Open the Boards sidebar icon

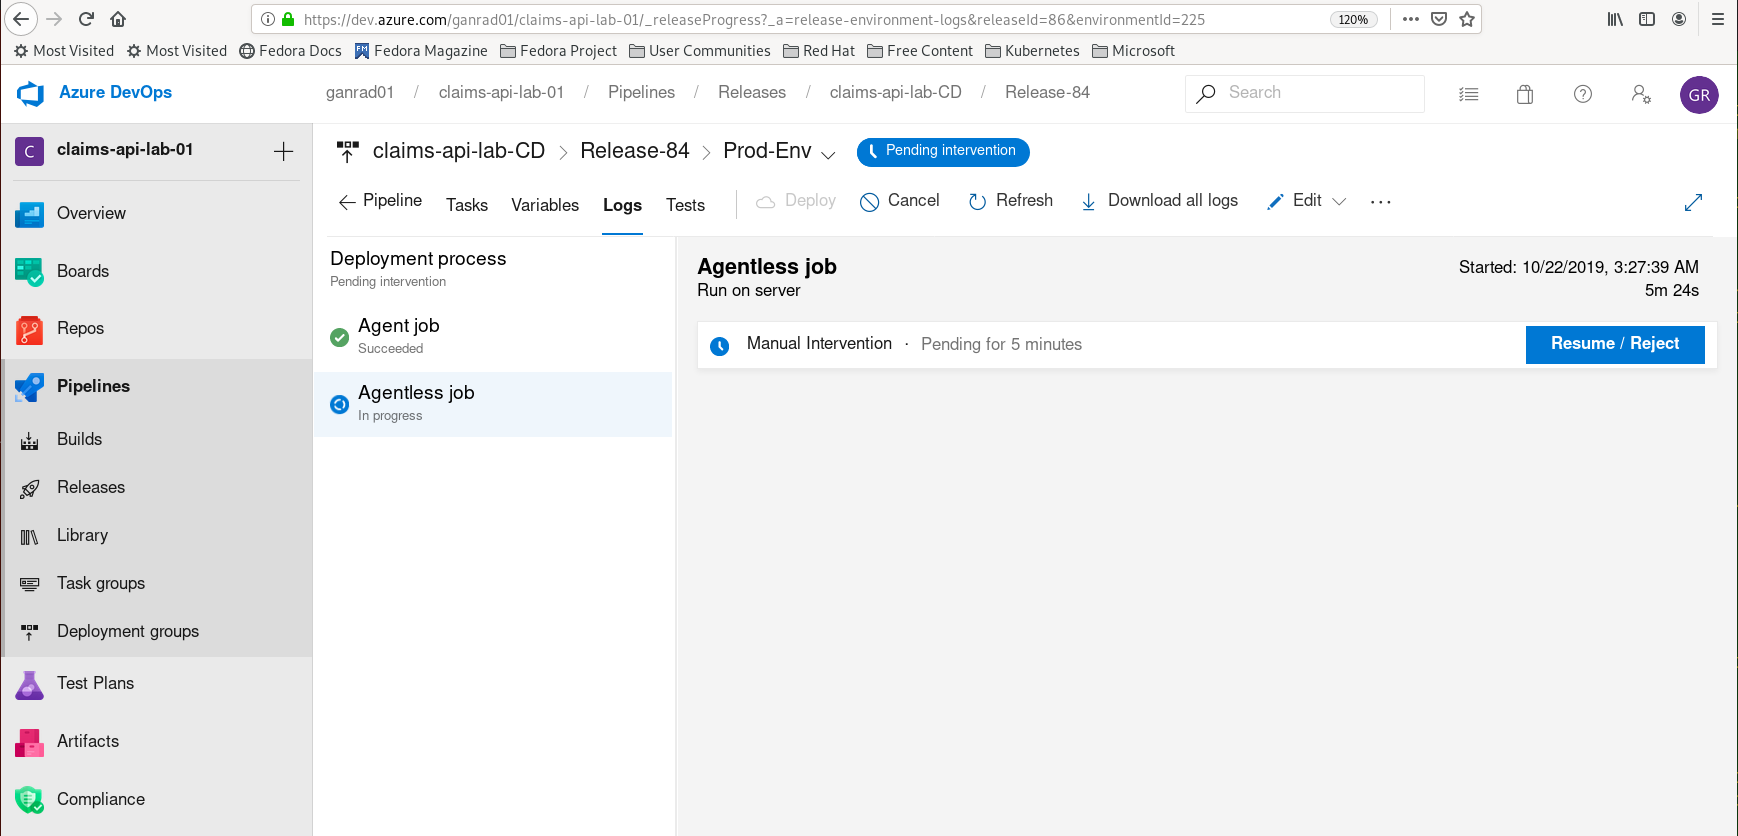pyautogui.click(x=29, y=272)
